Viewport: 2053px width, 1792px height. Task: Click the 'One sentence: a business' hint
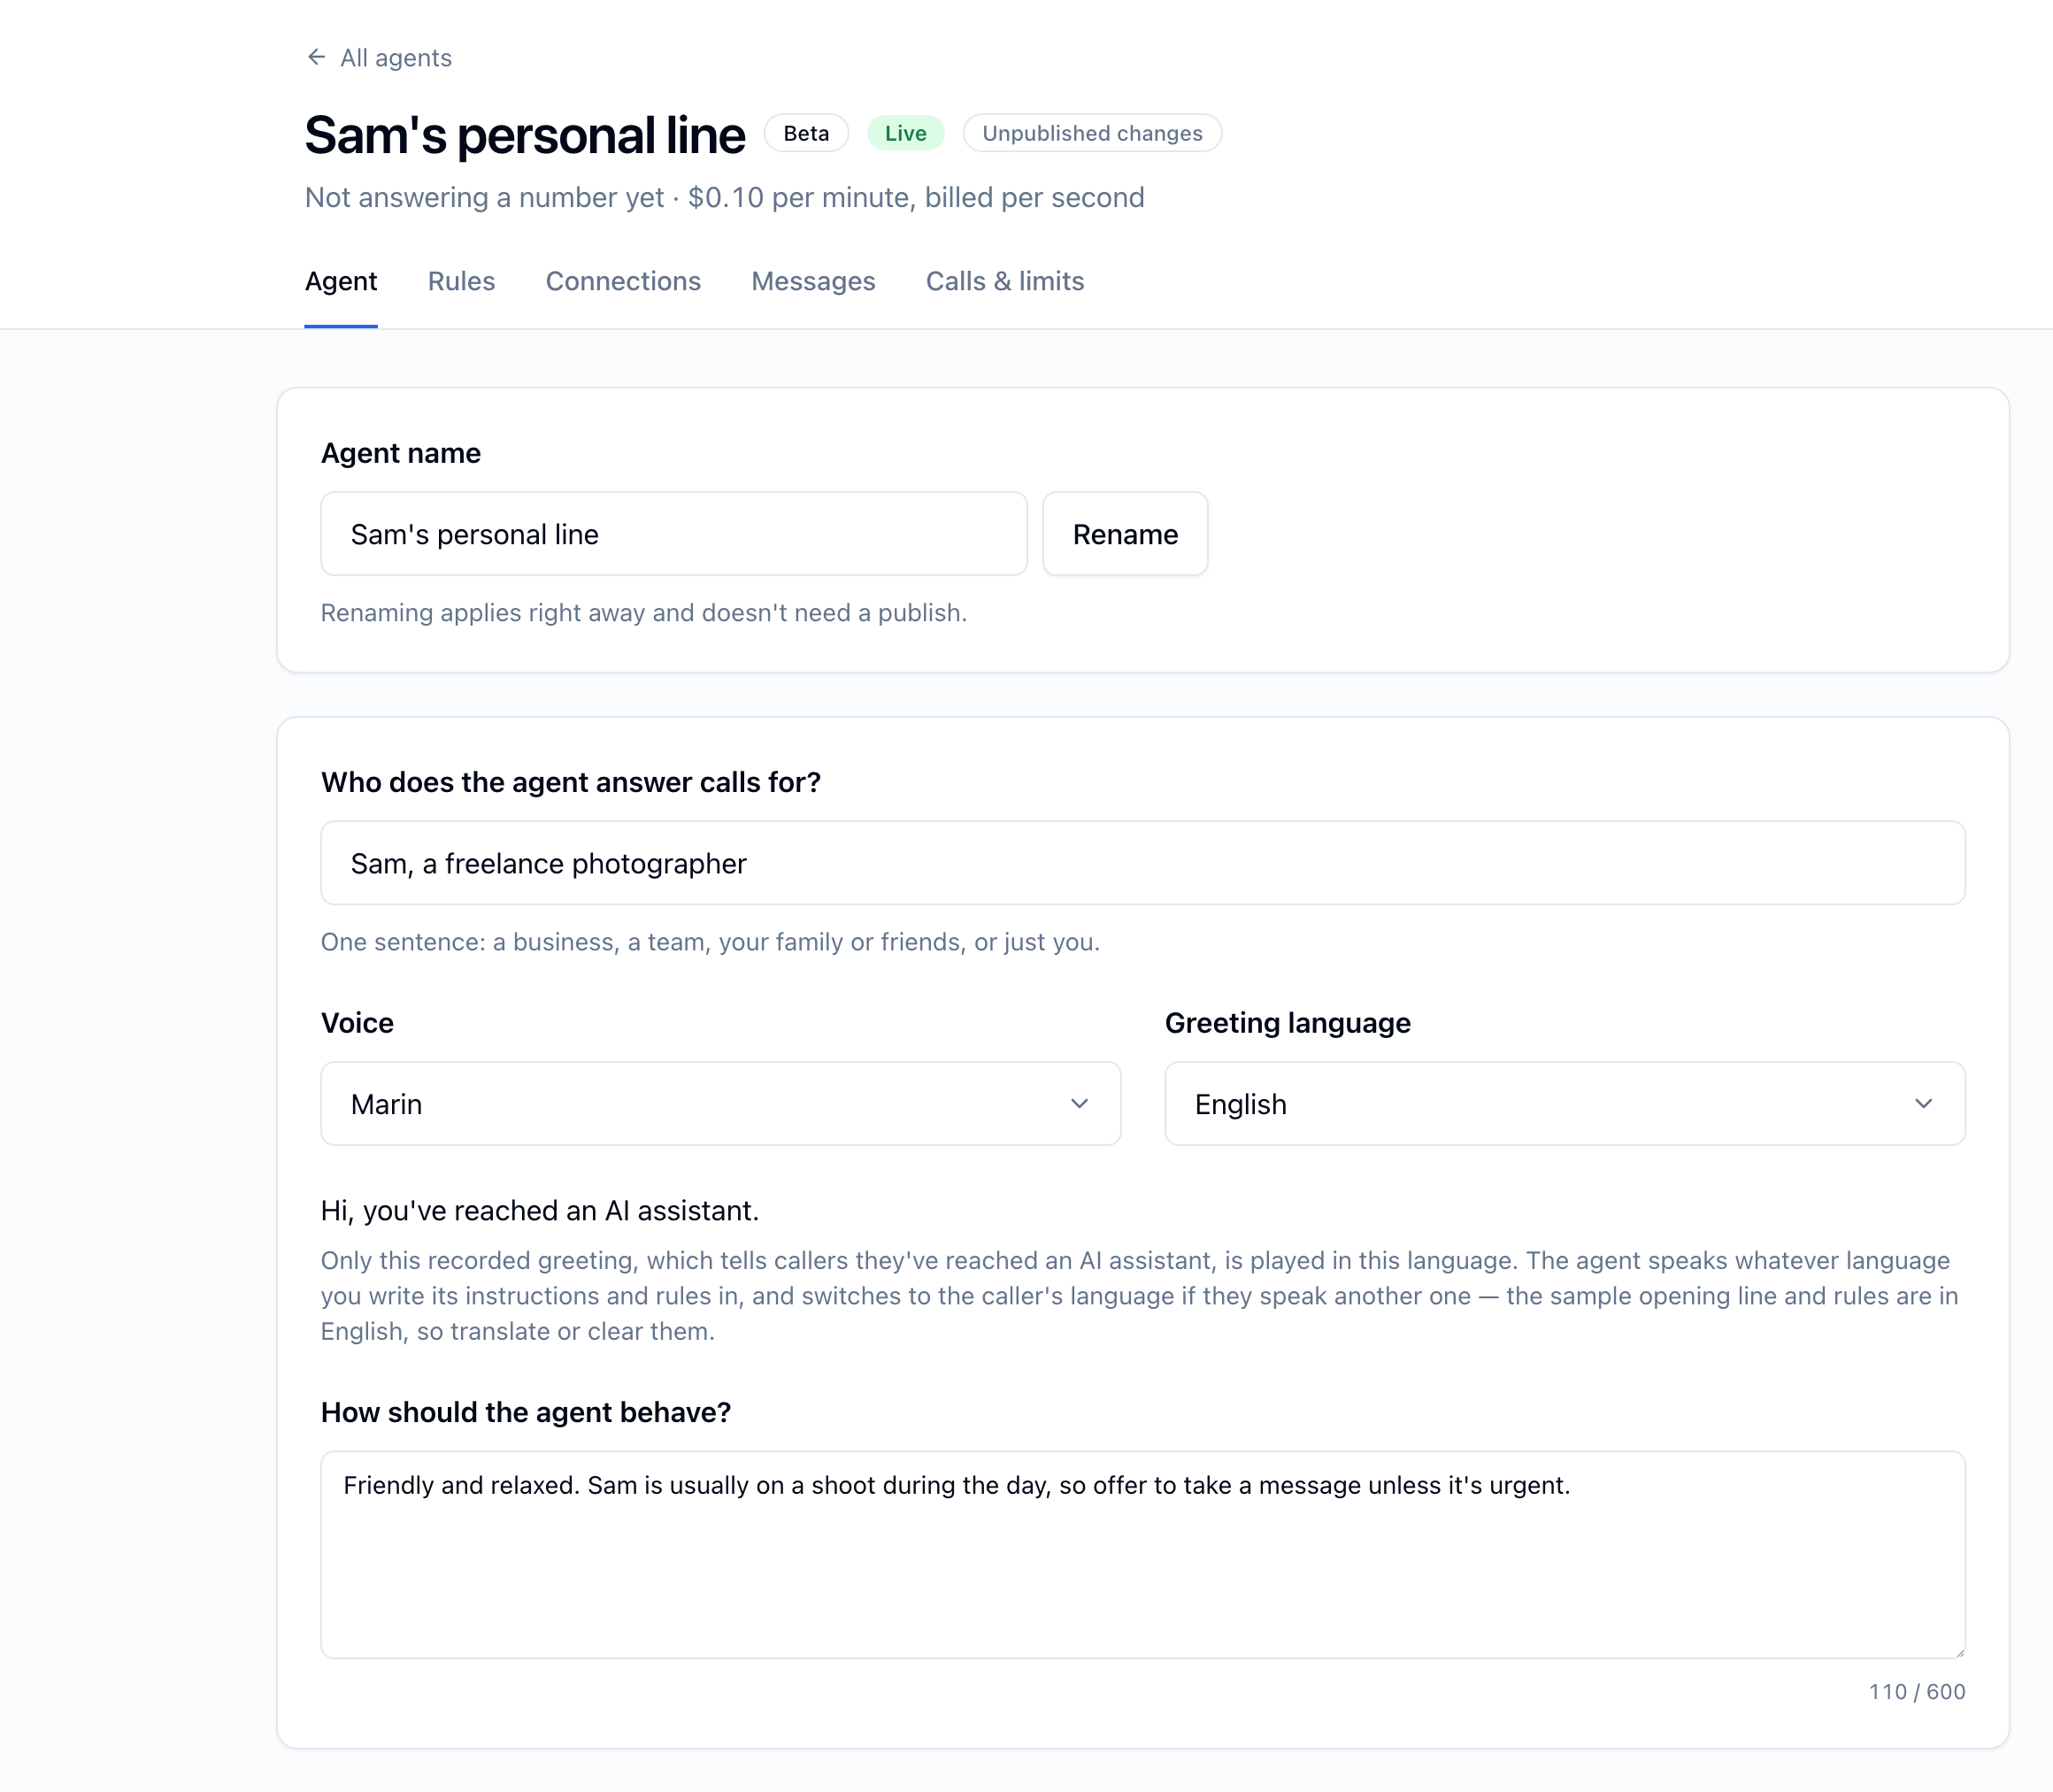710,942
